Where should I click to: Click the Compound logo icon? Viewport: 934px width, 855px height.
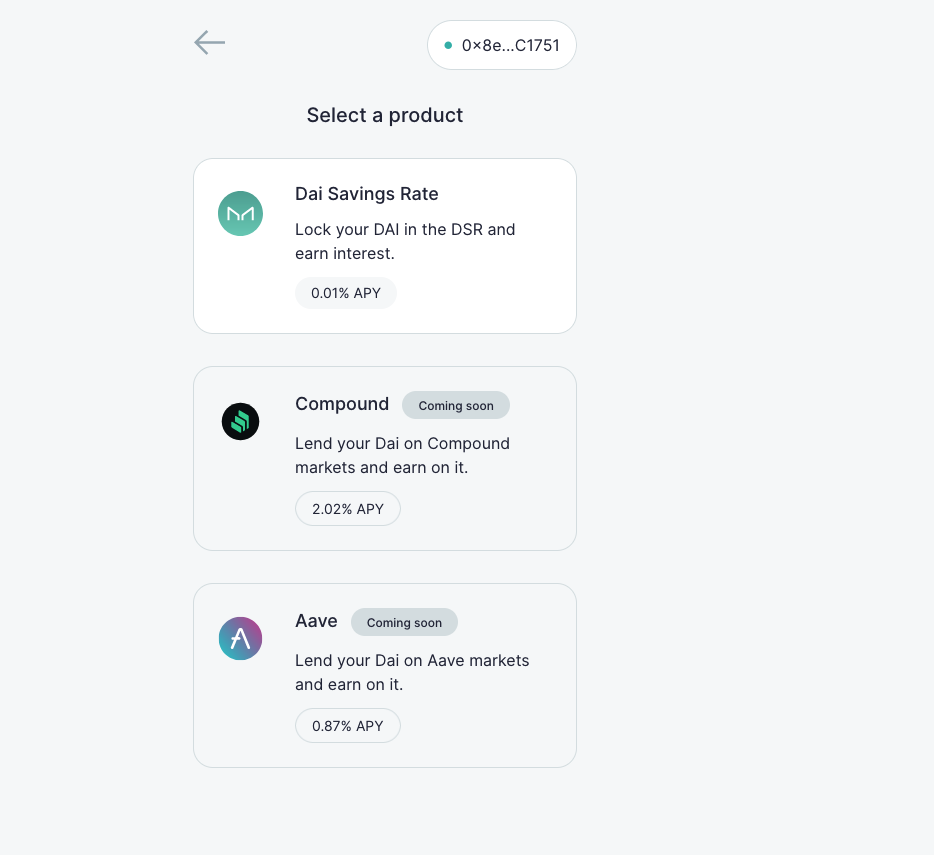pyautogui.click(x=241, y=422)
